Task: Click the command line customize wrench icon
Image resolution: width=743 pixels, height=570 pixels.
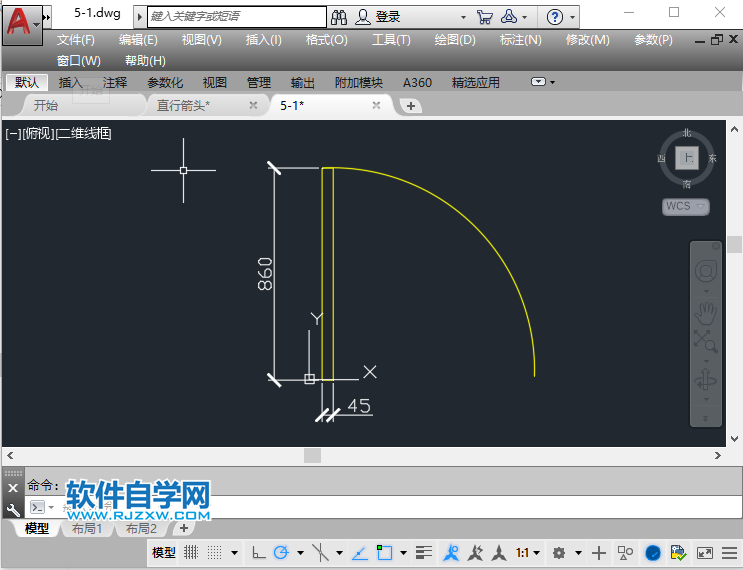Action: [x=13, y=510]
